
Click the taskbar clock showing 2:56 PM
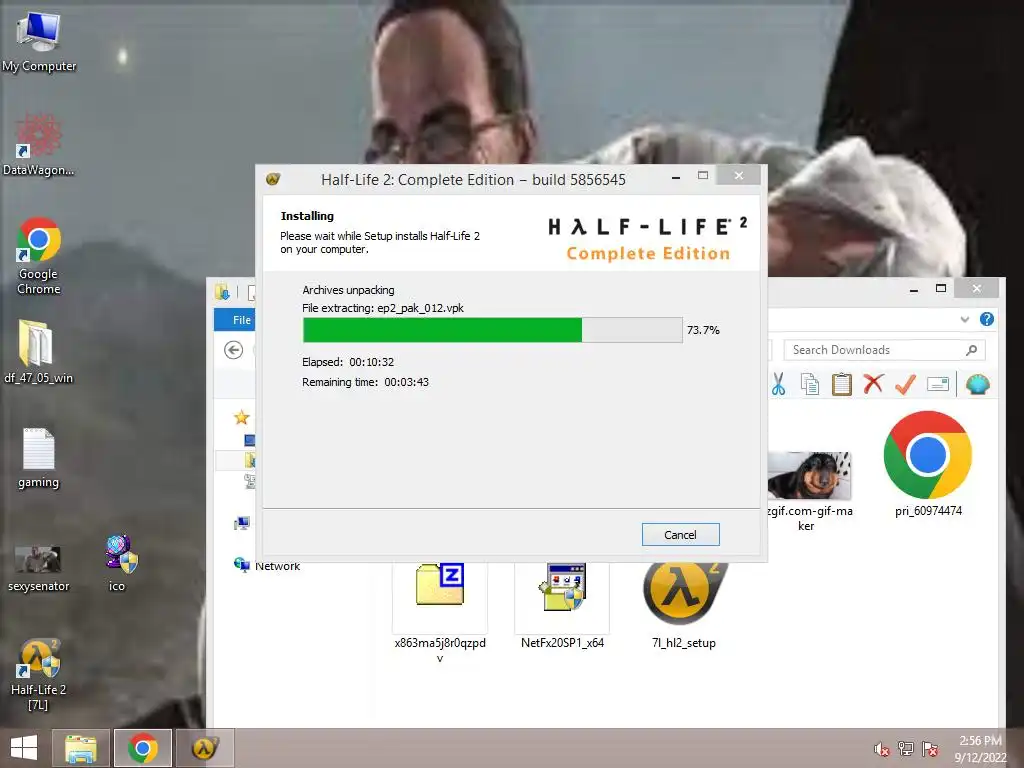(x=980, y=748)
